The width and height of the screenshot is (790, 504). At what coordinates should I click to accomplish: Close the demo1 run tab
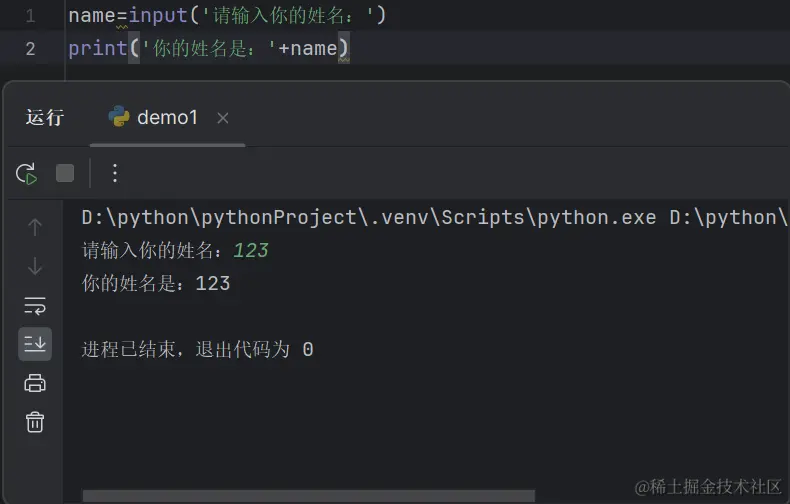coord(223,118)
